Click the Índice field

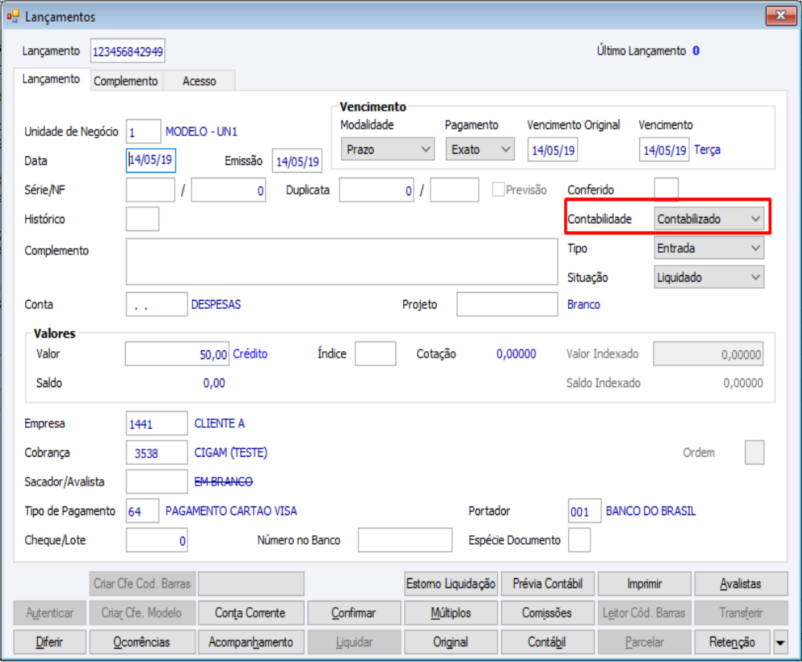tap(375, 354)
